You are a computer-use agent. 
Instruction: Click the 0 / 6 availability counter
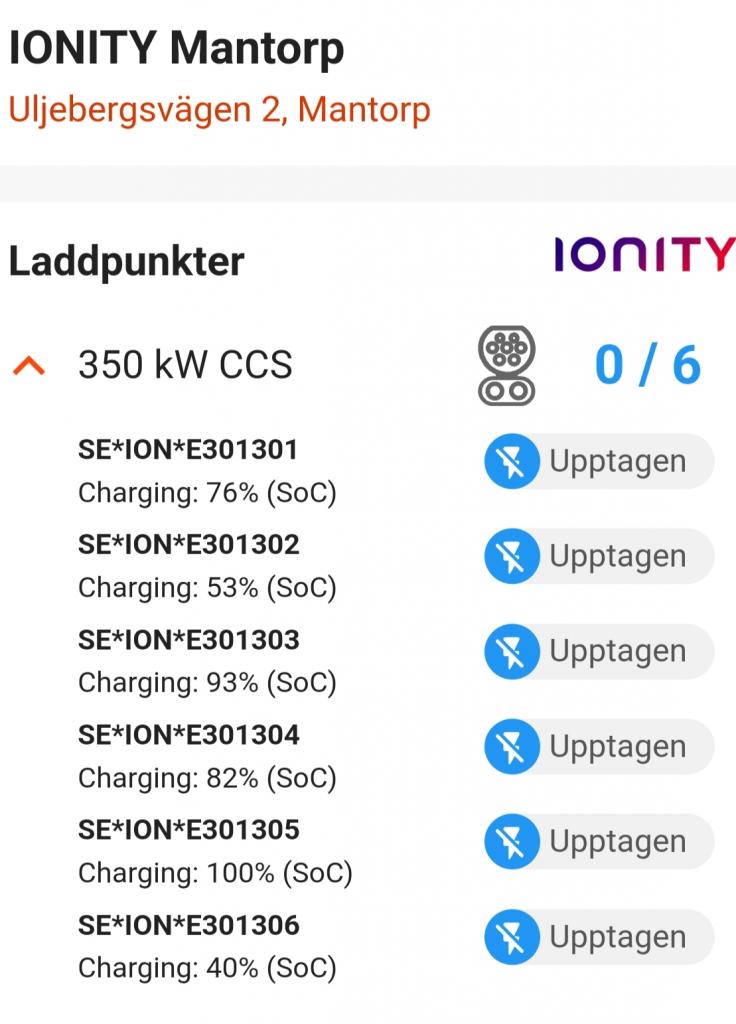[x=647, y=365]
